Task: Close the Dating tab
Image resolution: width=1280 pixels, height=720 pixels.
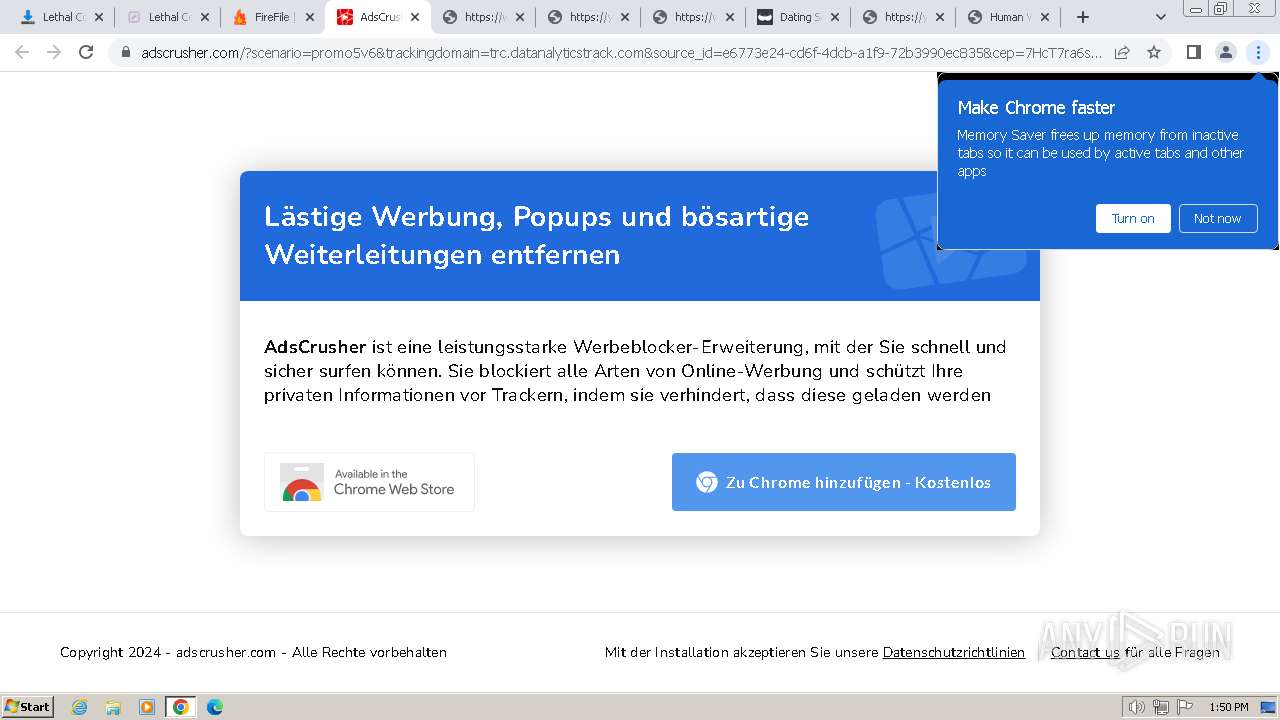Action: [x=835, y=17]
